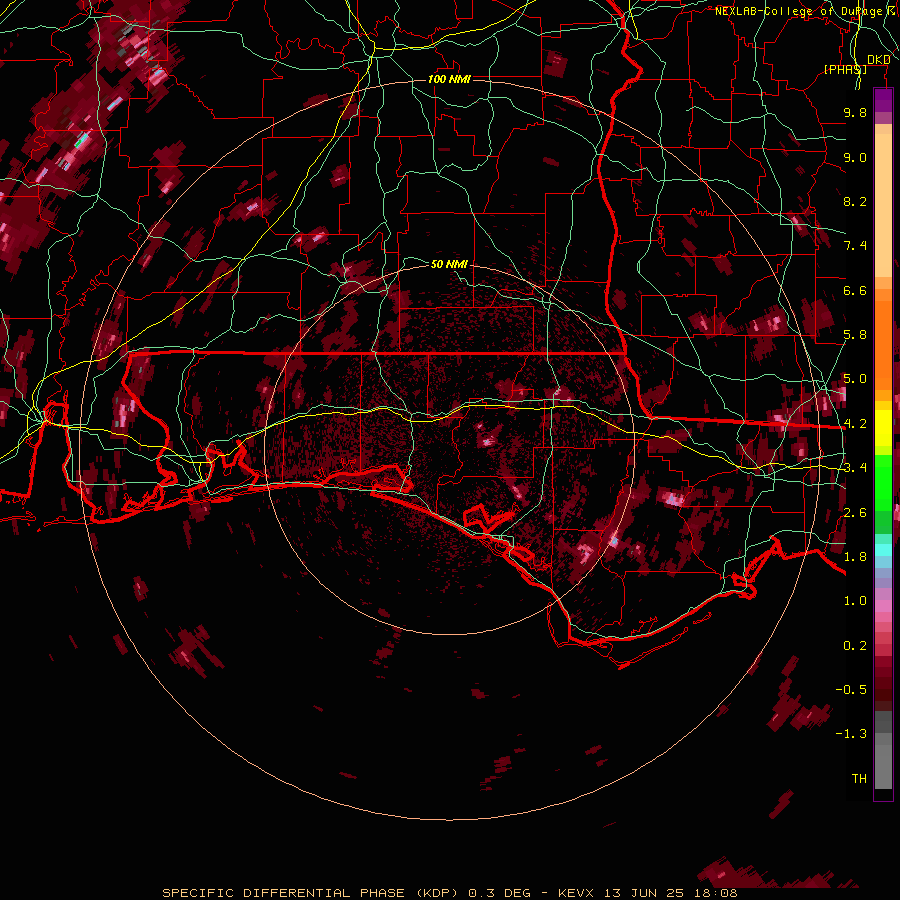The width and height of the screenshot is (900, 900).
Task: Click the 50 NMI range ring label
Action: pos(449,264)
